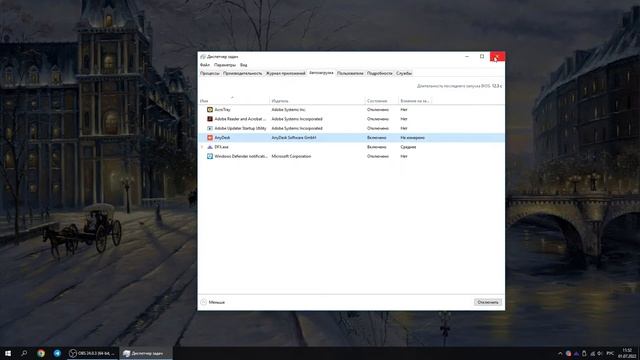Switch to the Производительность tab

(242, 73)
